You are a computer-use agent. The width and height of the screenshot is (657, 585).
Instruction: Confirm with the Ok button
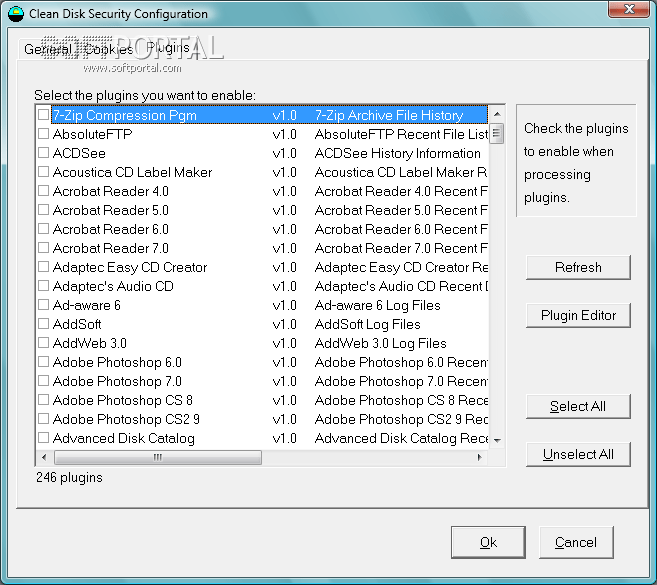tap(488, 542)
